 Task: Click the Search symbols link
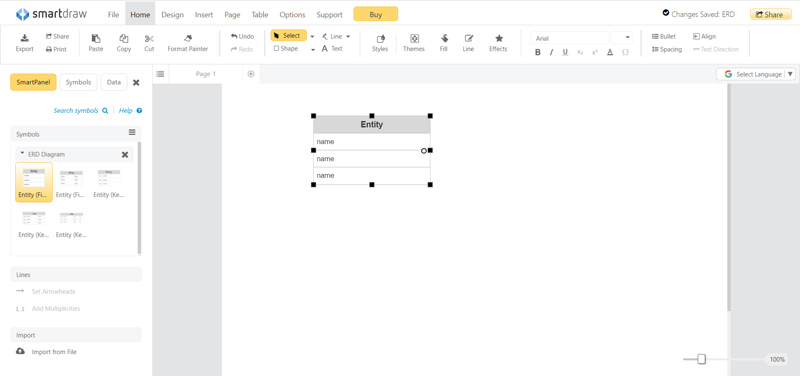click(x=81, y=110)
